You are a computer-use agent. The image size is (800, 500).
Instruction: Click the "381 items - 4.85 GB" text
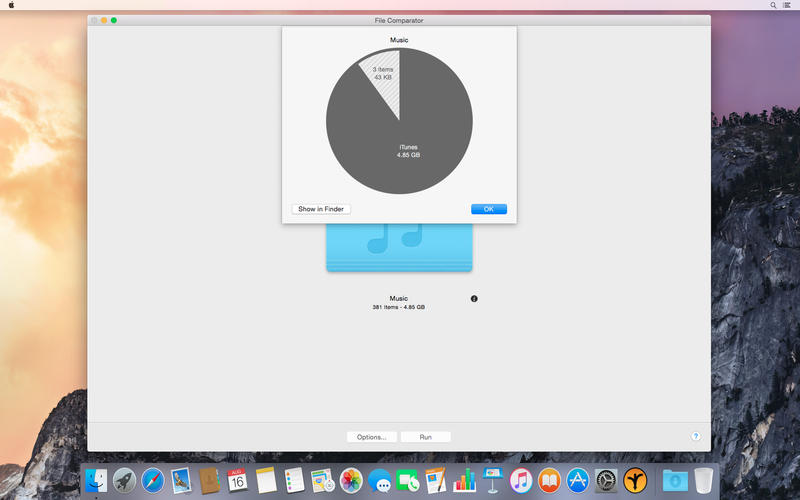coord(398,307)
